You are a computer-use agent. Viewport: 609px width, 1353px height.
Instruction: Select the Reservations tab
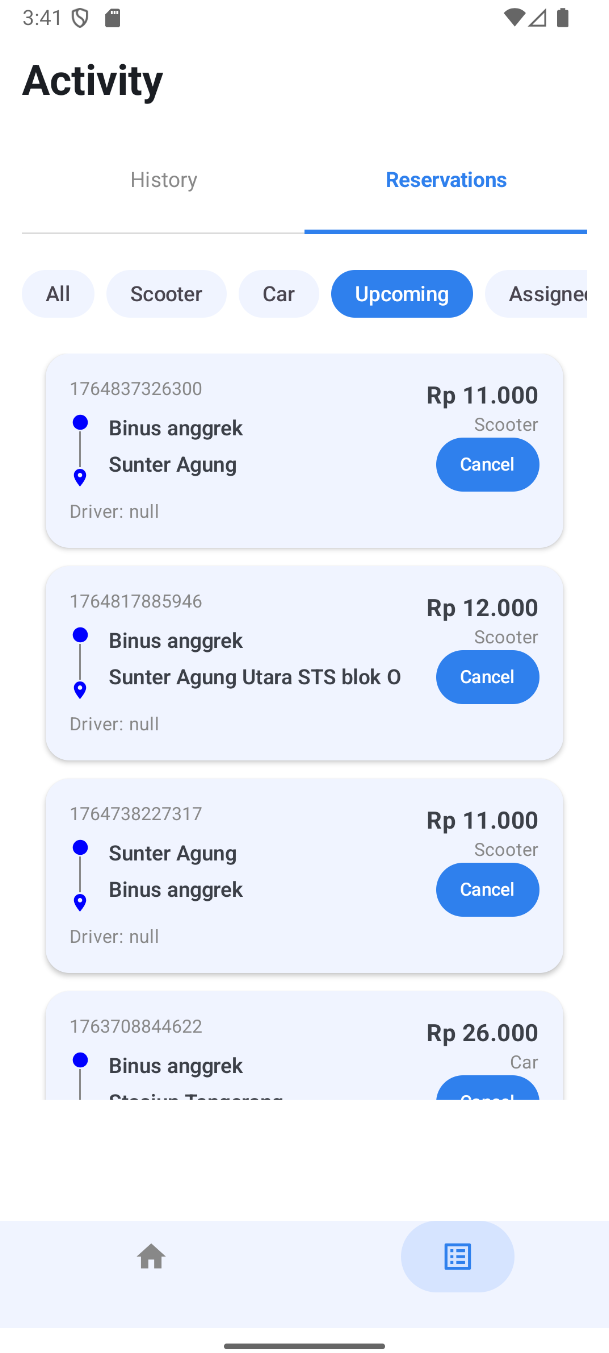[x=446, y=180]
